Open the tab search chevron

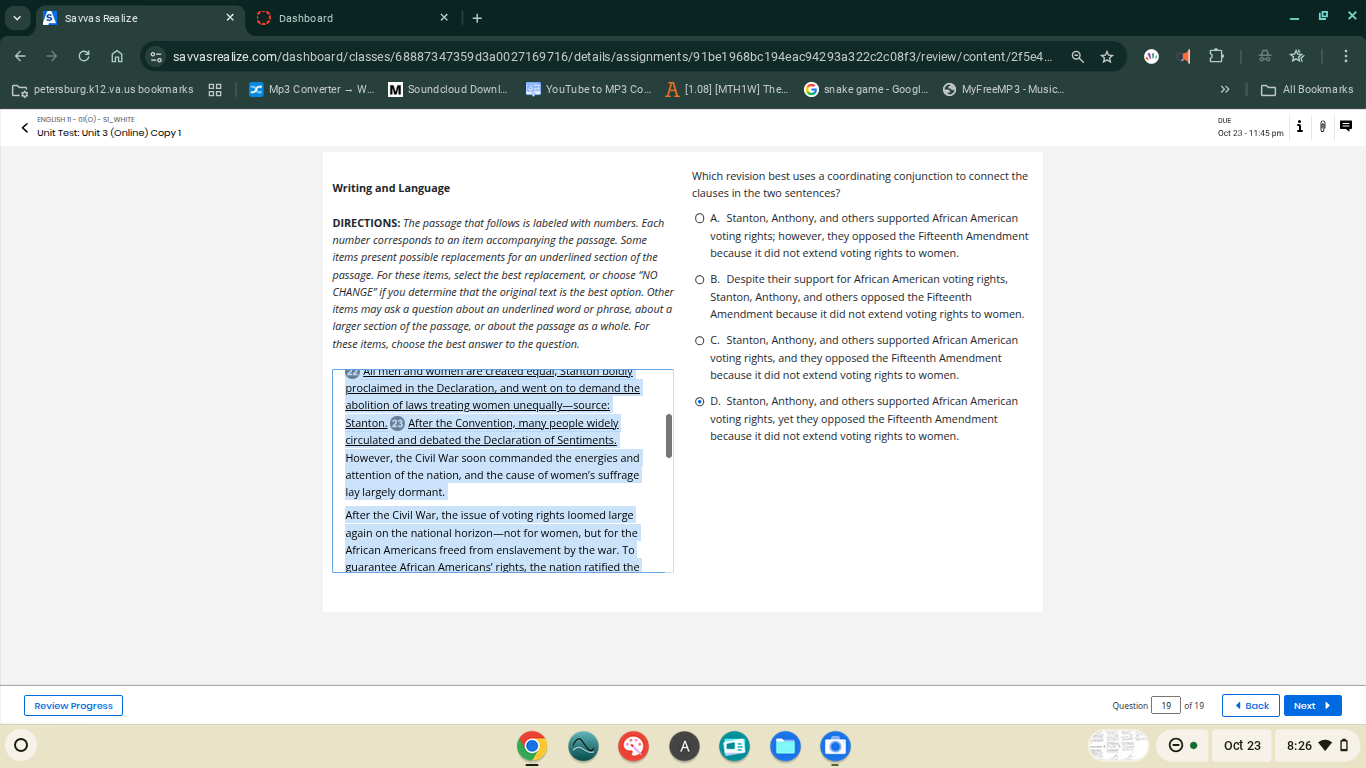point(16,17)
